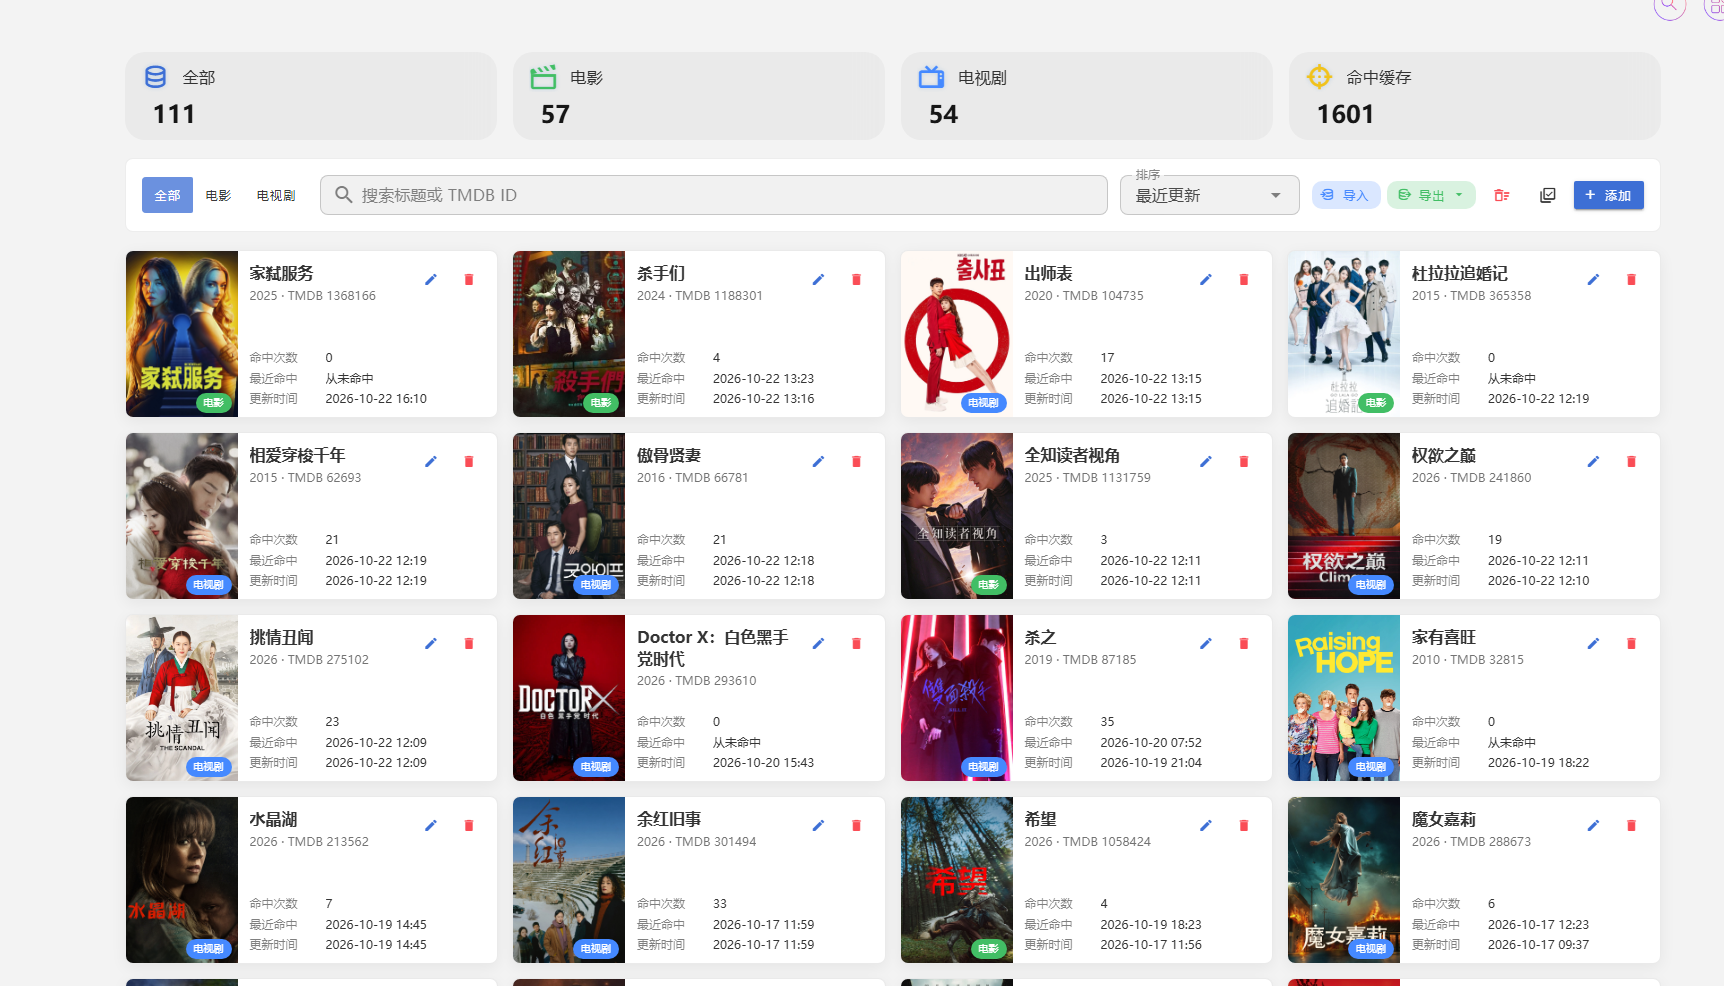Delete the Doctor X entry
The image size is (1724, 986).
pos(856,644)
